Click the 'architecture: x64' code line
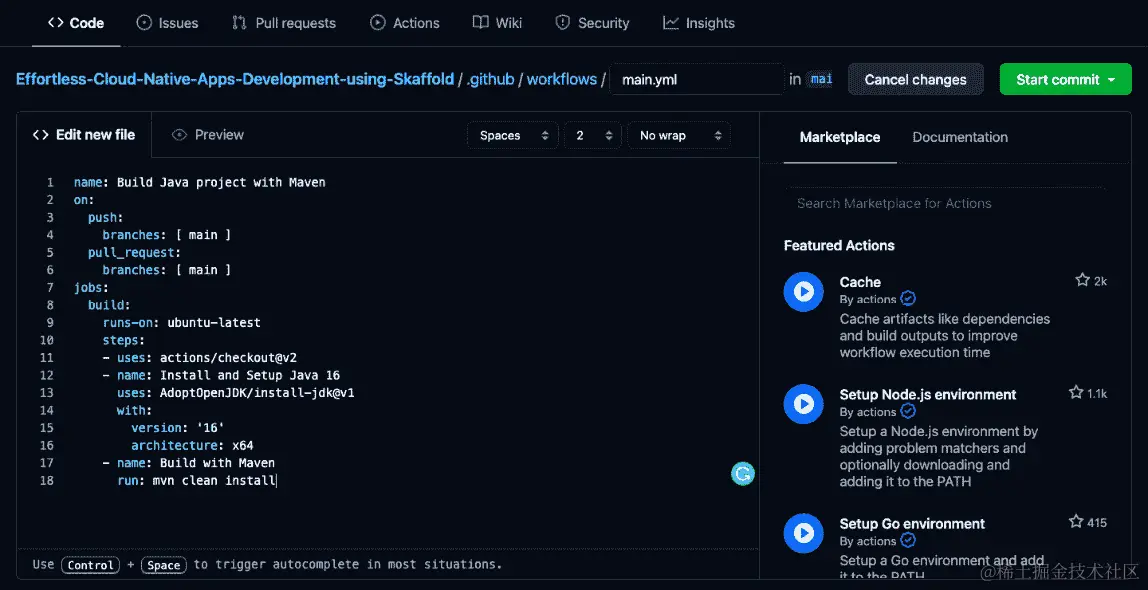Viewport: 1148px width, 590px height. click(x=192, y=446)
